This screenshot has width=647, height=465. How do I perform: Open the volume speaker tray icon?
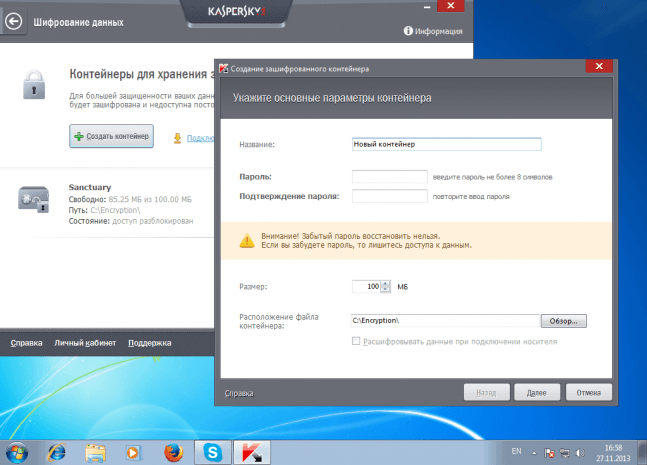(x=580, y=453)
